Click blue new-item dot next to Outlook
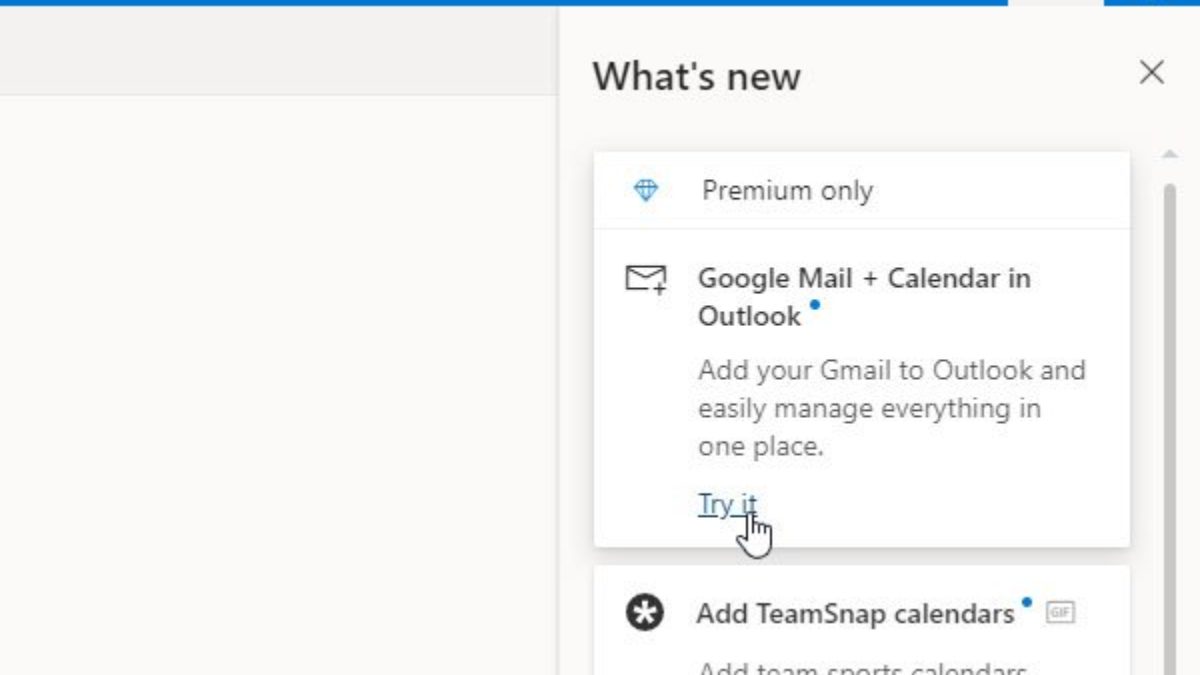Viewport: 1200px width, 675px height. point(815,304)
